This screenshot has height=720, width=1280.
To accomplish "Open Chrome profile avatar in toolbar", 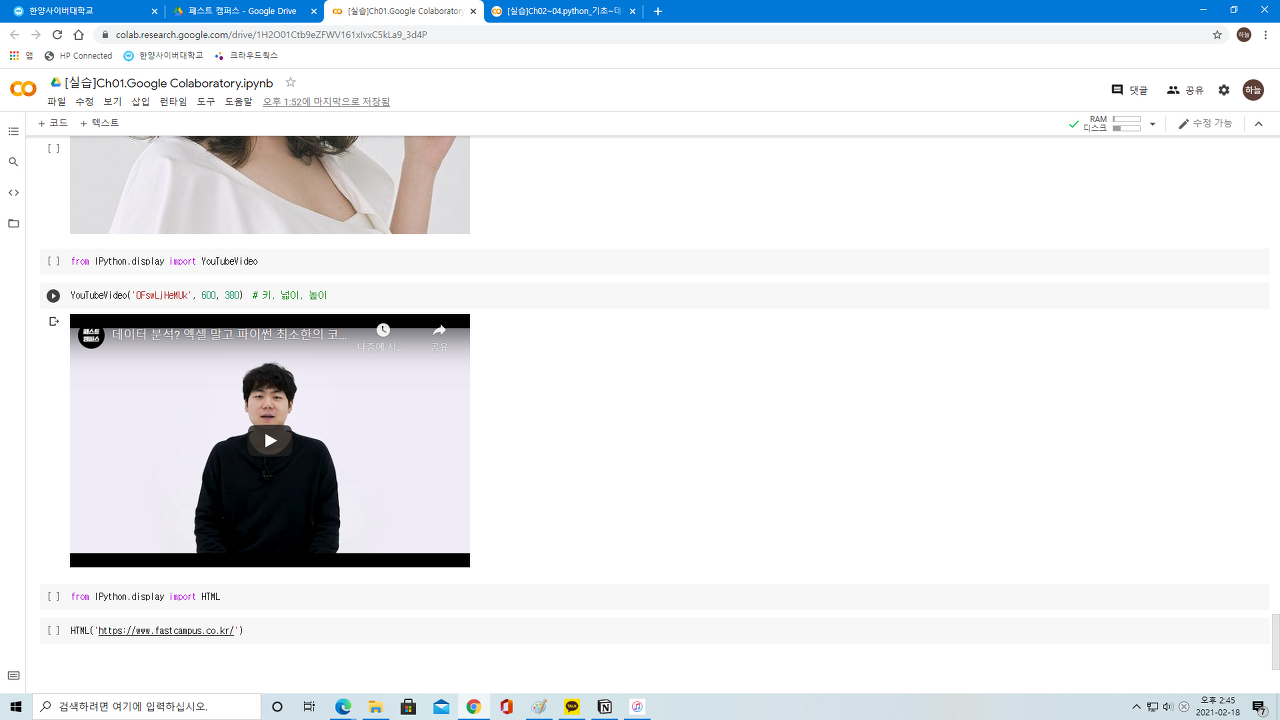I will pos(1244,34).
